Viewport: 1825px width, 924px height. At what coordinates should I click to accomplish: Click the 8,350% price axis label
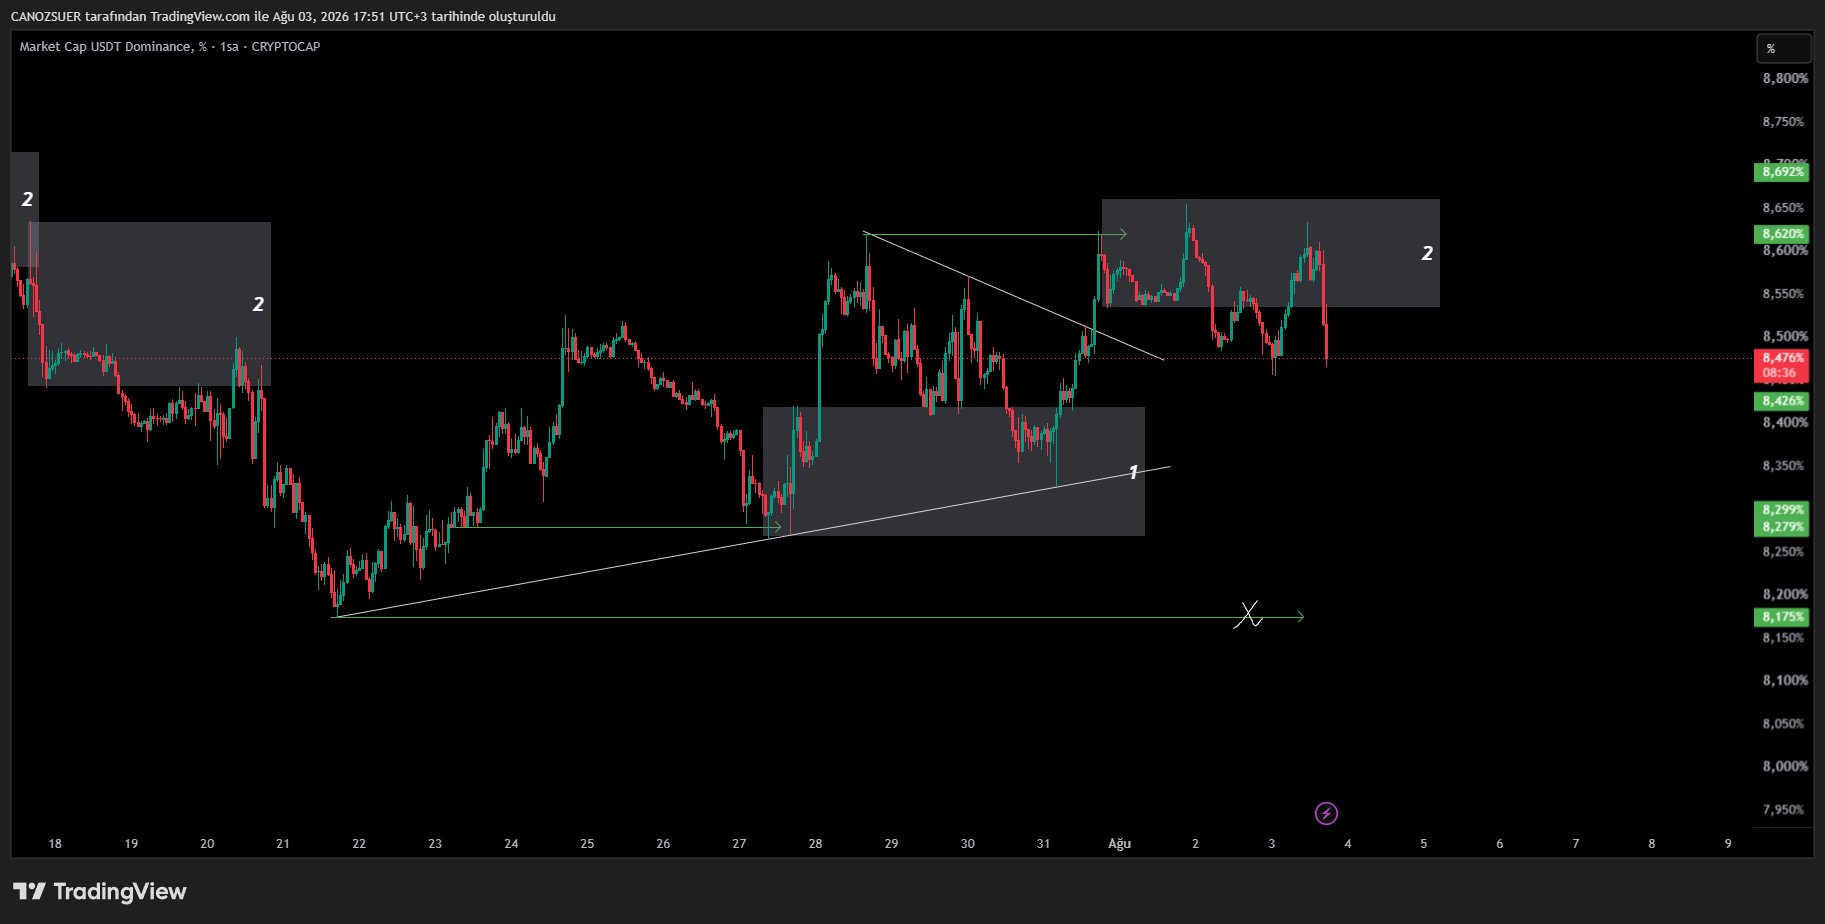point(1785,466)
